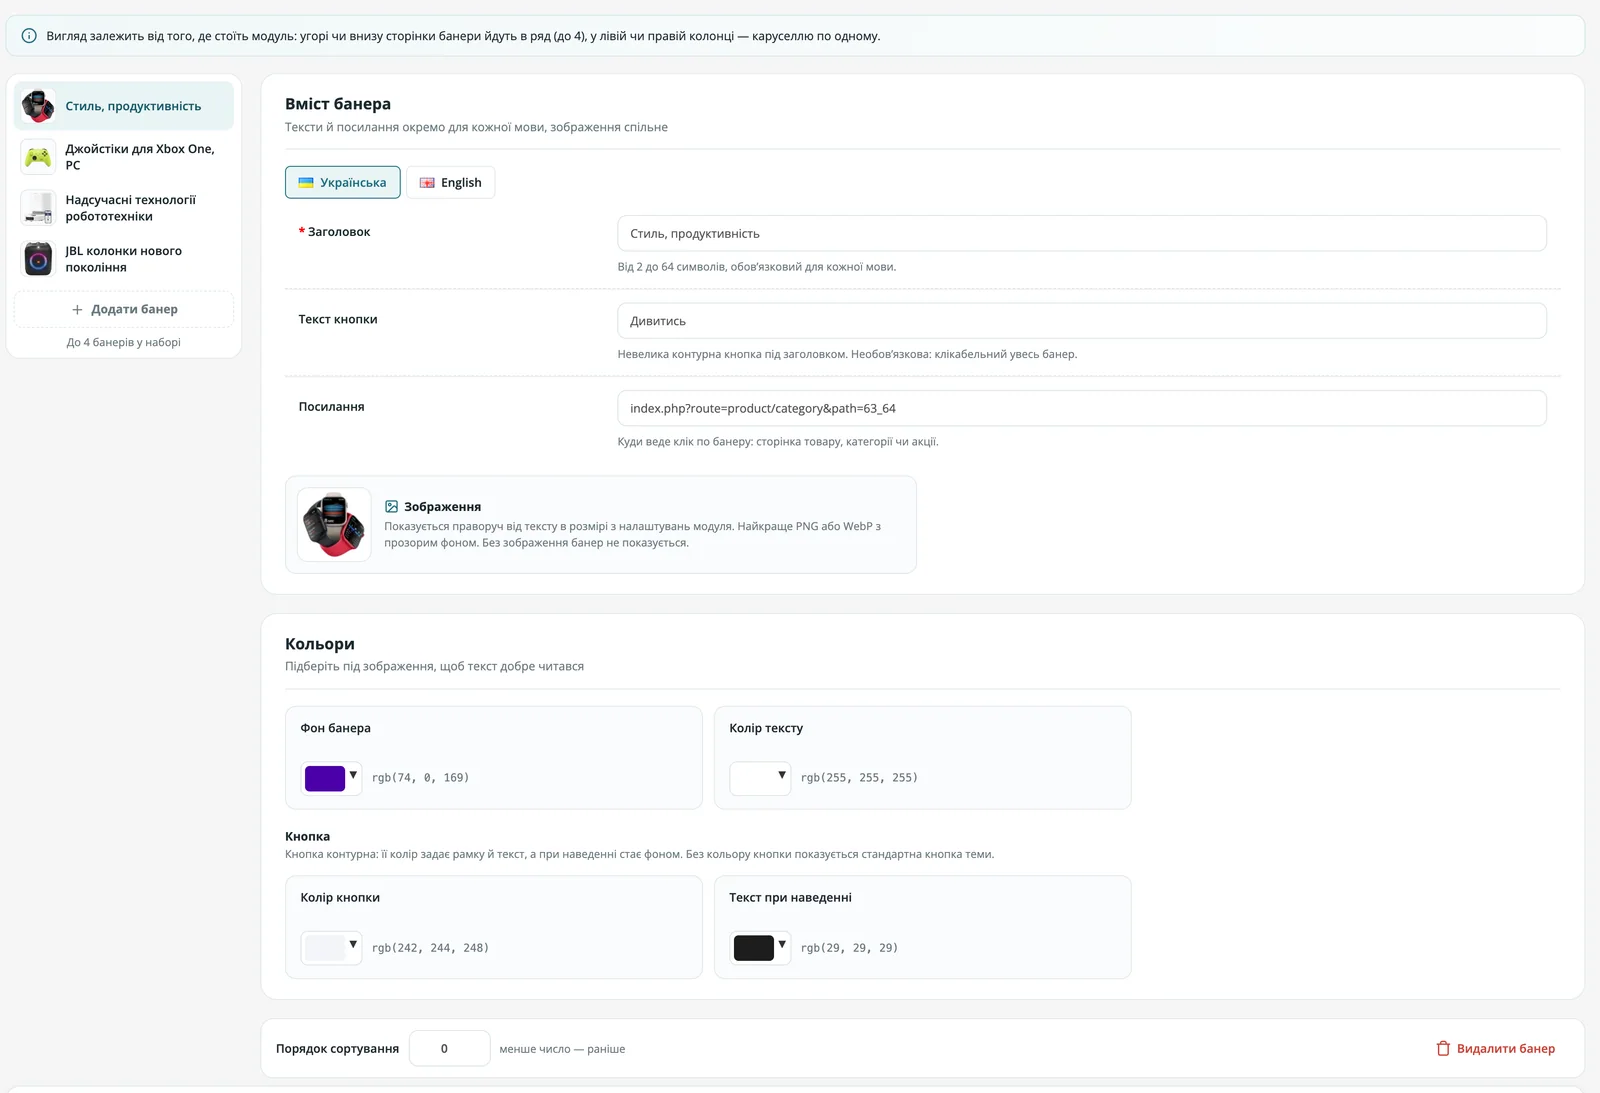Screen dimensions: 1600x1093
Task: Click the Ukrainian flag icon
Action: point(306,183)
